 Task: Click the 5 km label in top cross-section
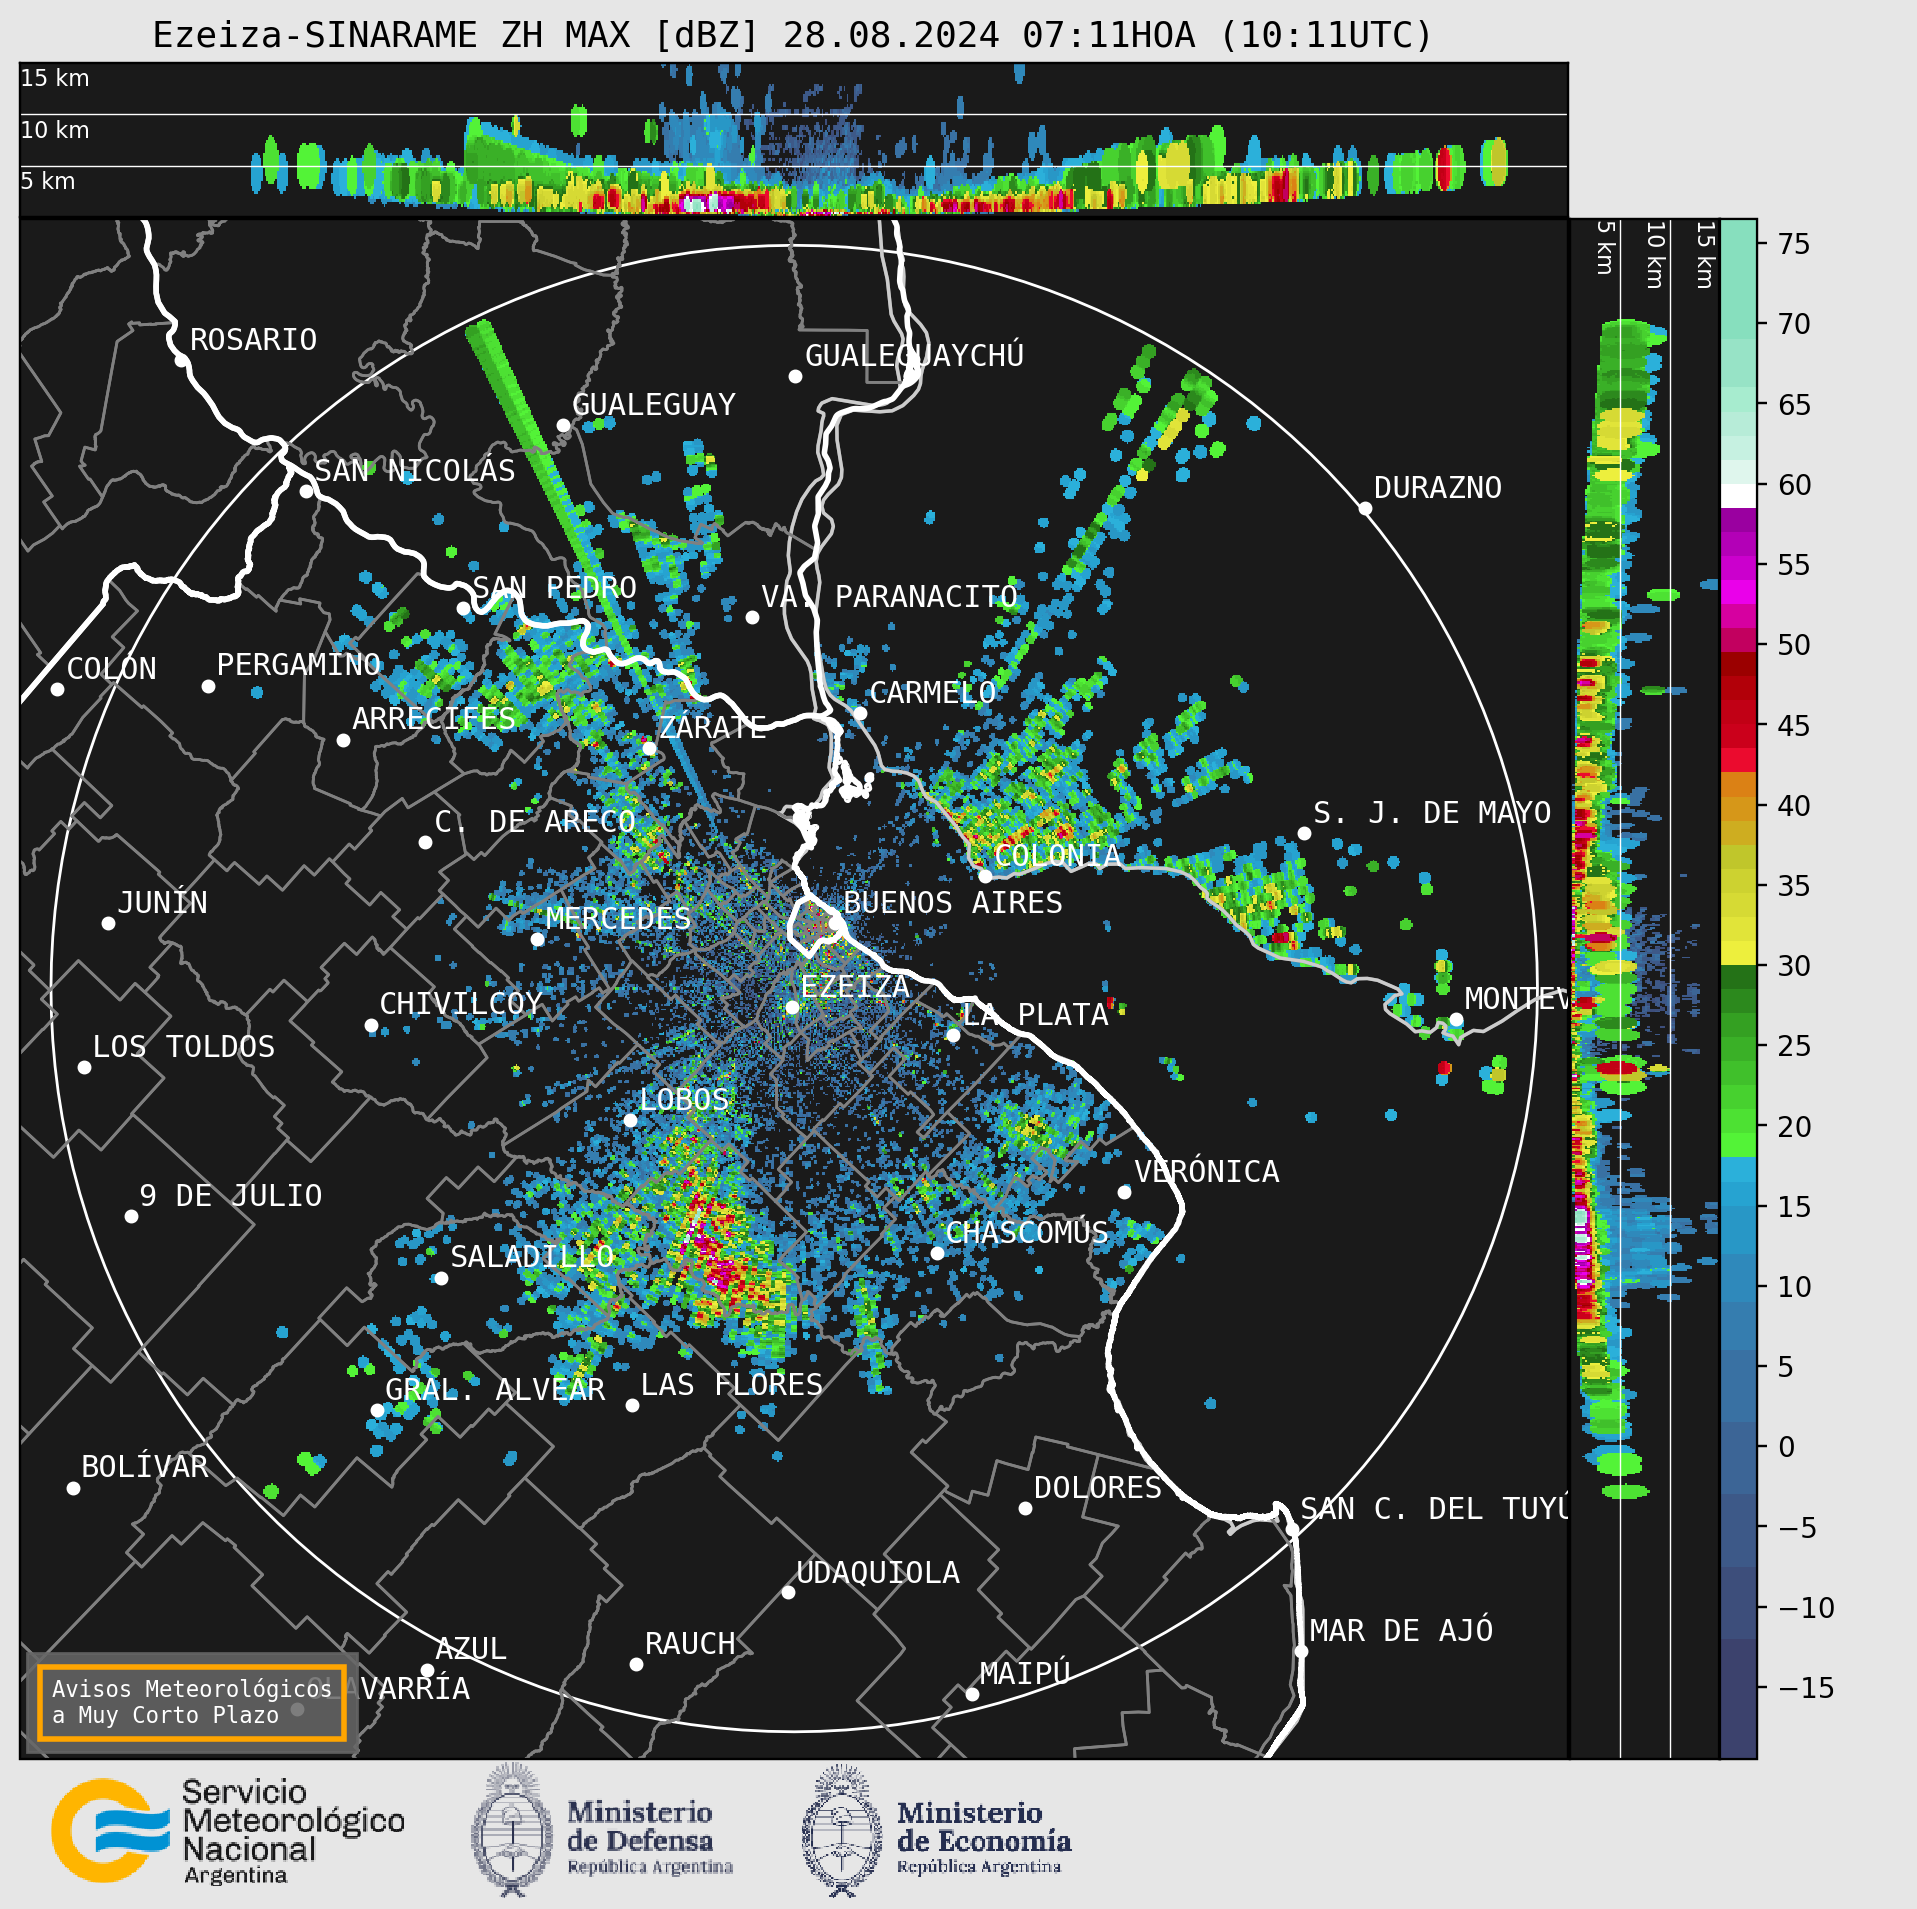[48, 181]
